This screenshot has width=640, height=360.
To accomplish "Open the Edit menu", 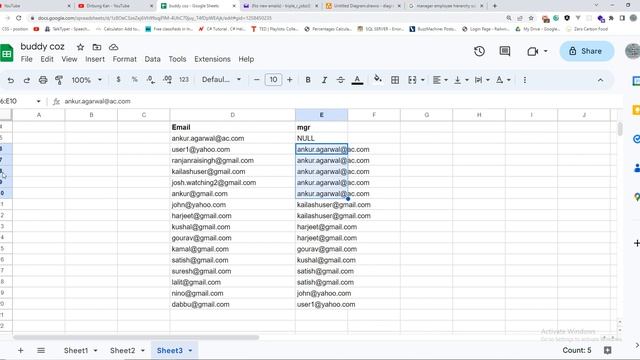I will point(47,59).
